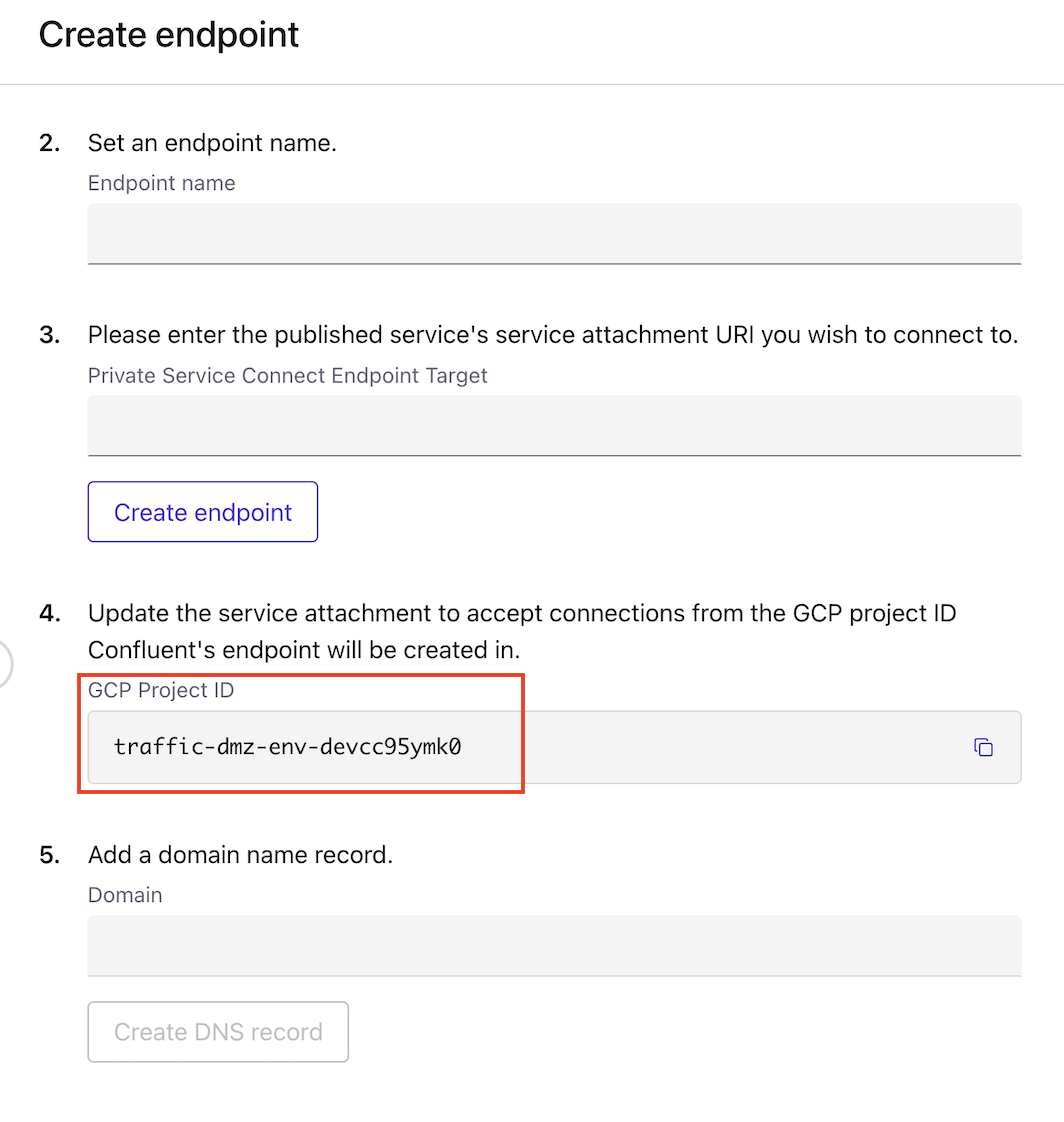Viewport: 1064px width, 1122px height.
Task: Click the red-highlighted GCP Project ID section
Action: point(301,734)
